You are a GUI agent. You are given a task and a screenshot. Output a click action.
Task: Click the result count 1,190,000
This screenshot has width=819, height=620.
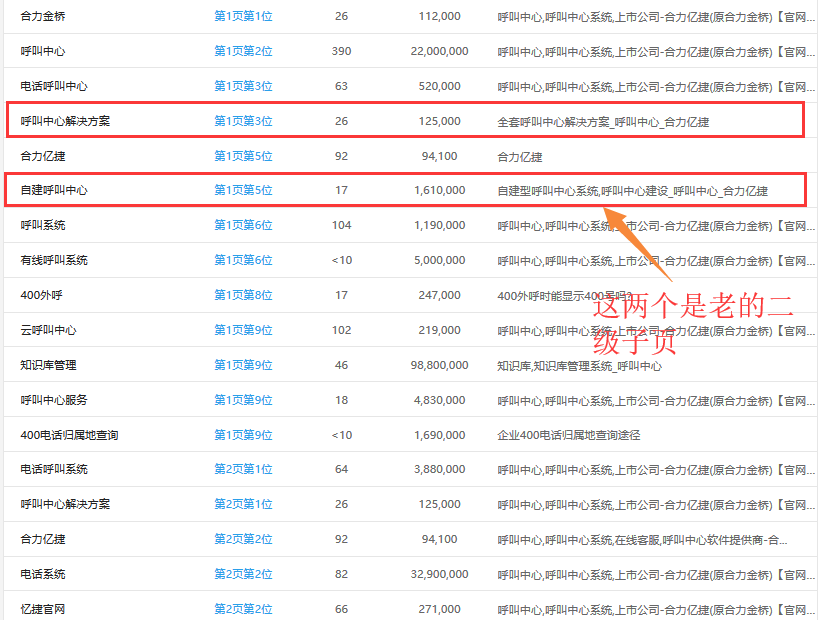tap(439, 225)
